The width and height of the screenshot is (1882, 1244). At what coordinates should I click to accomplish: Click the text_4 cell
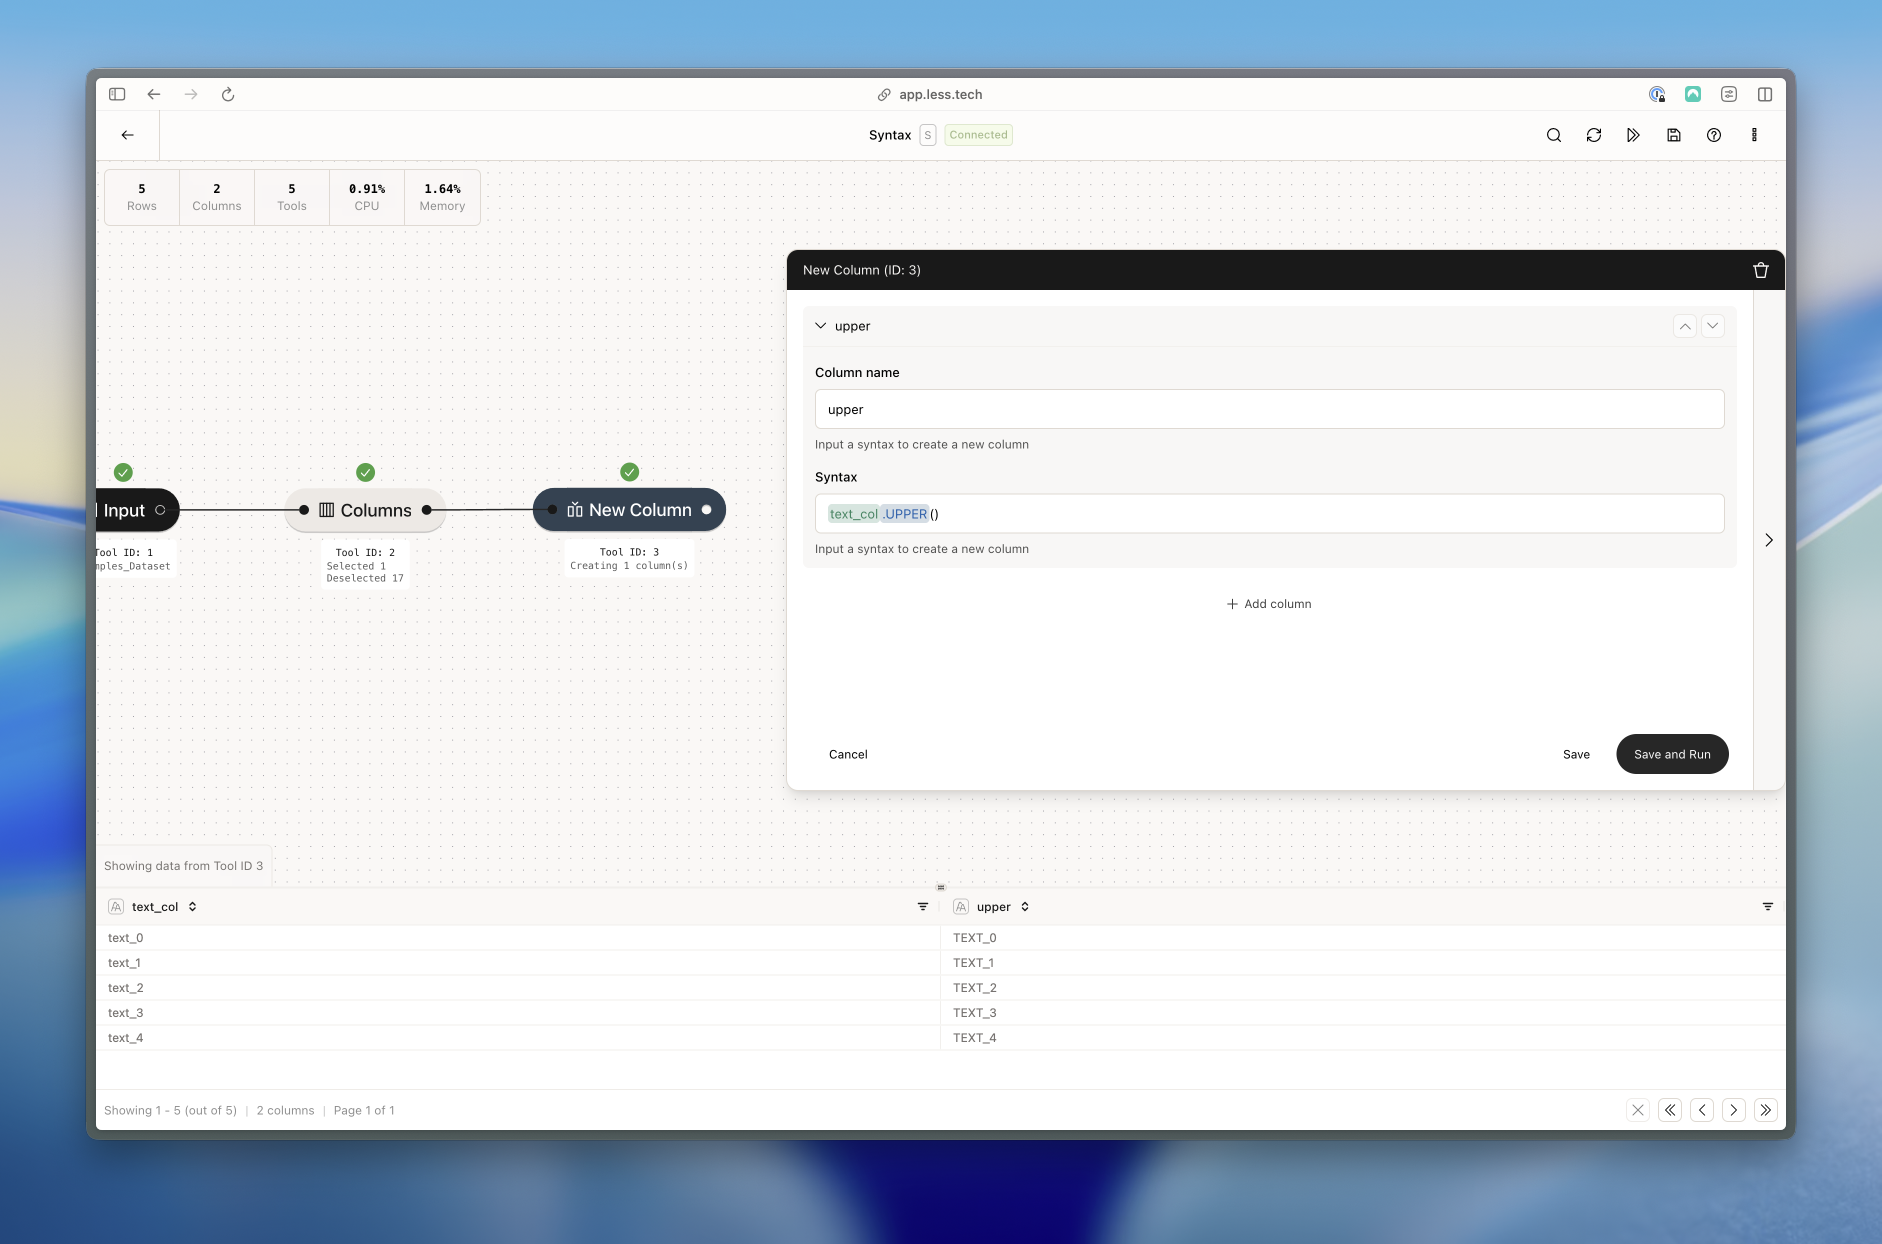pyautogui.click(x=518, y=1038)
